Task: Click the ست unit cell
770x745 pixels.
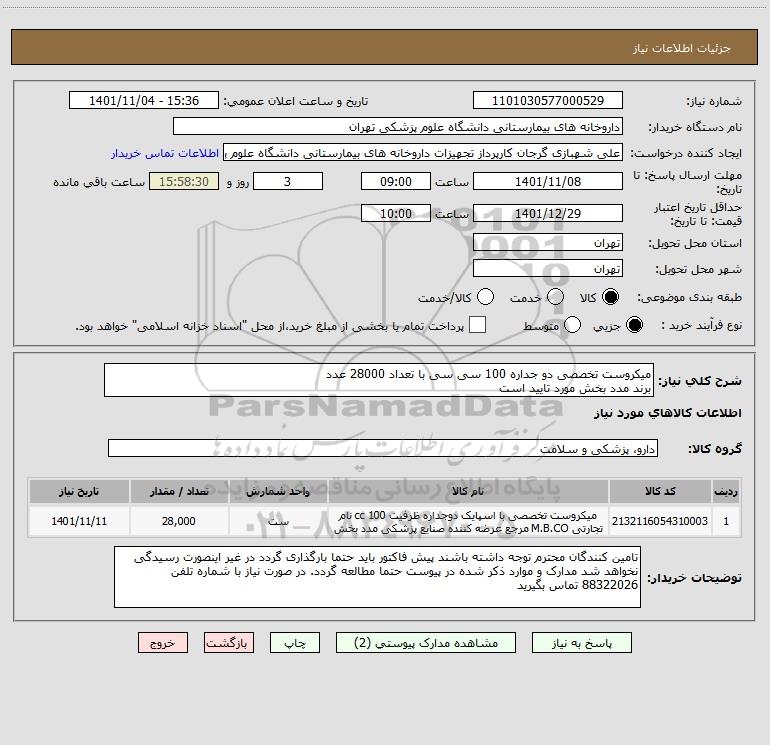Action: pos(278,521)
